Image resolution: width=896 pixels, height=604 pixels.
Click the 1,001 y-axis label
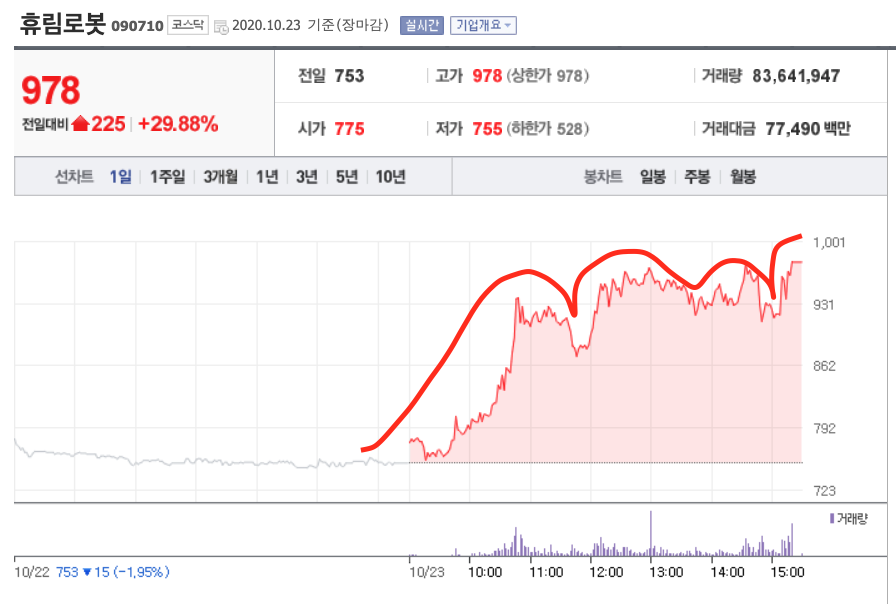(x=829, y=242)
